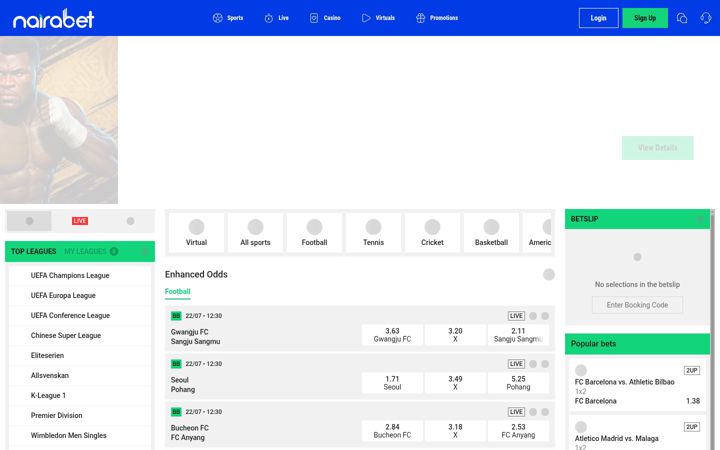Select the Basketball sport tile
The image size is (720, 450).
[x=491, y=232]
